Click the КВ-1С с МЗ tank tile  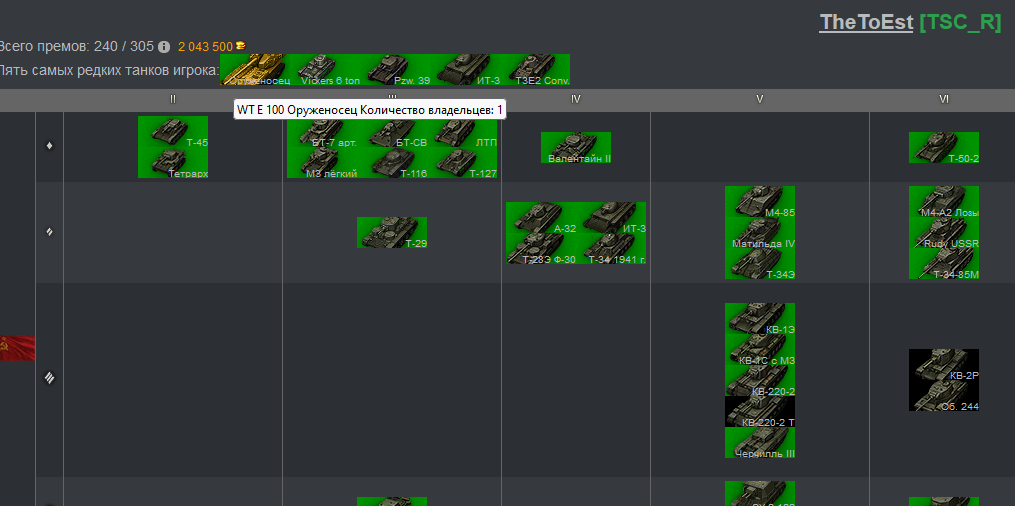(x=760, y=349)
